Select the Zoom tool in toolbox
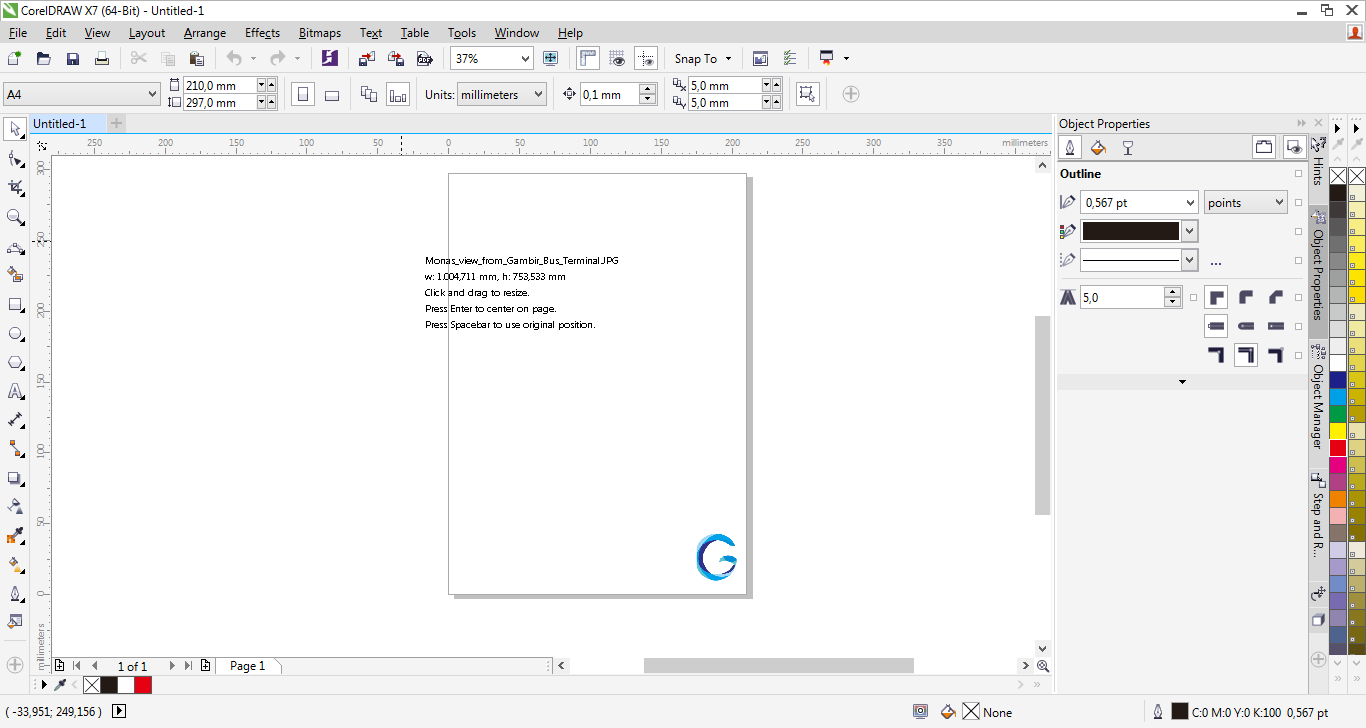 click(15, 217)
